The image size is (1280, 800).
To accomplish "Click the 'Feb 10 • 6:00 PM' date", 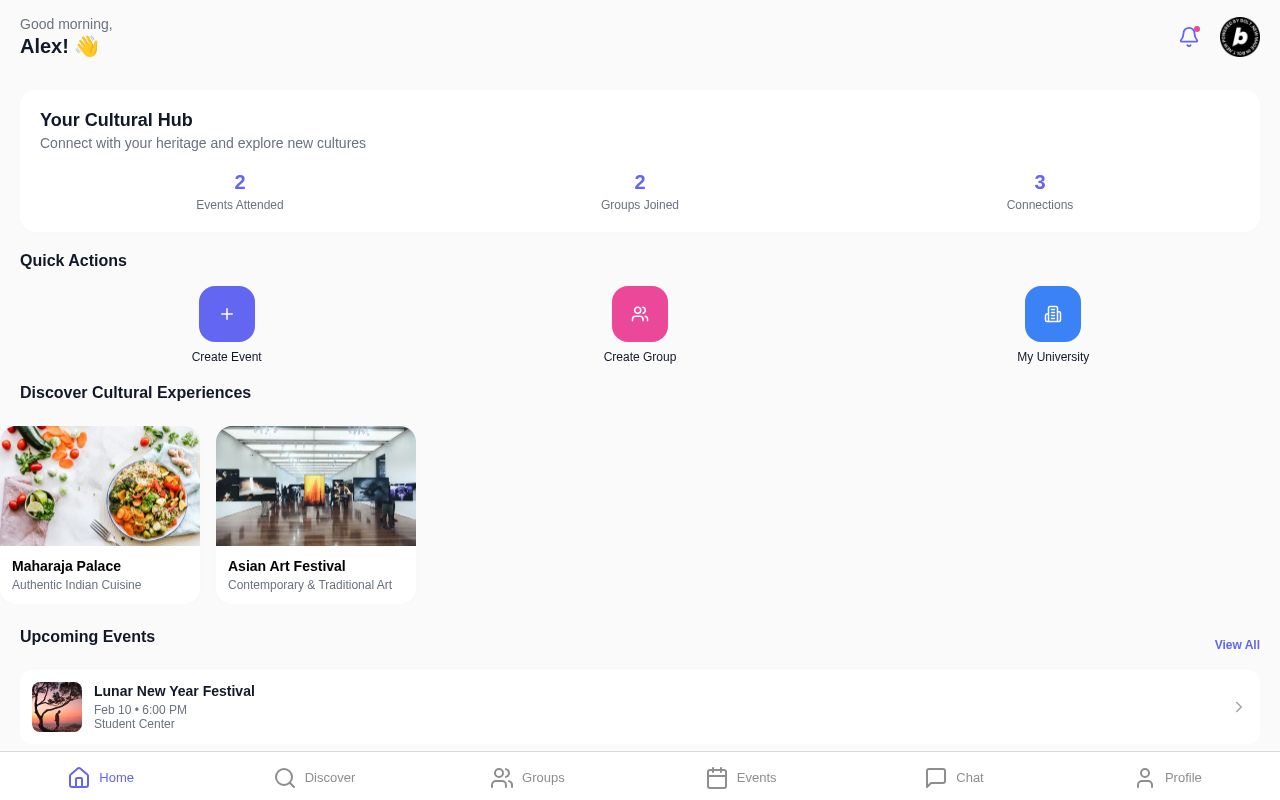I will (140, 710).
